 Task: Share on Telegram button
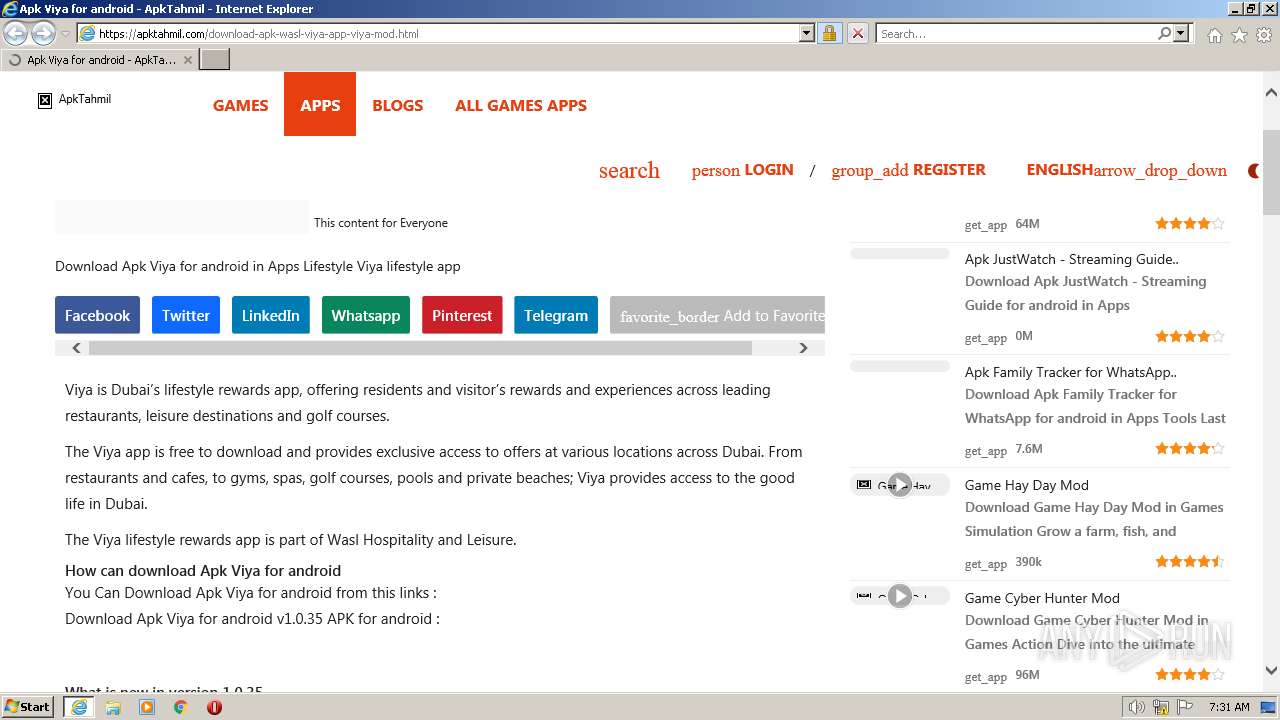tap(556, 315)
